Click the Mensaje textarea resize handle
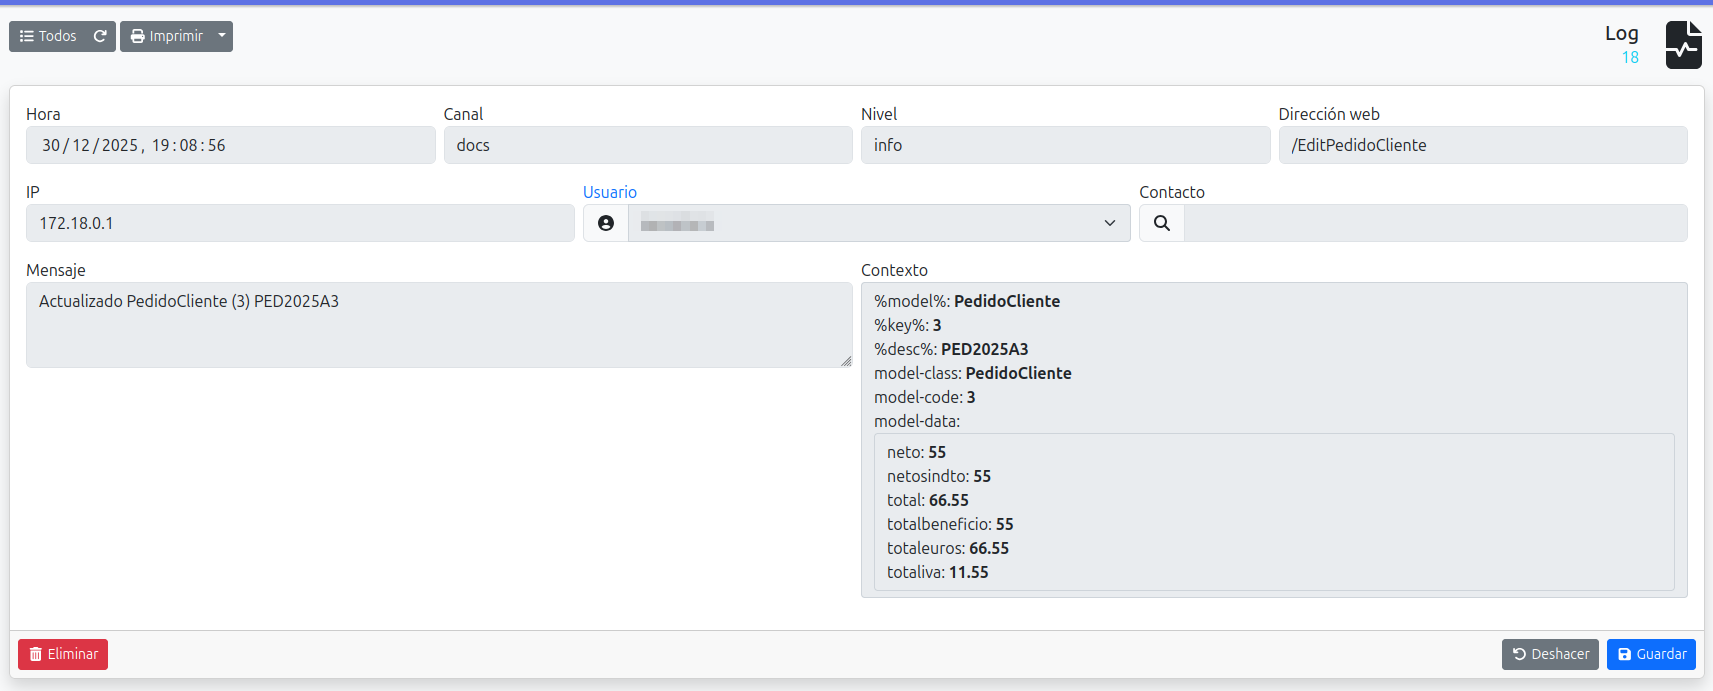Viewport: 1713px width, 691px height. pyautogui.click(x=846, y=361)
